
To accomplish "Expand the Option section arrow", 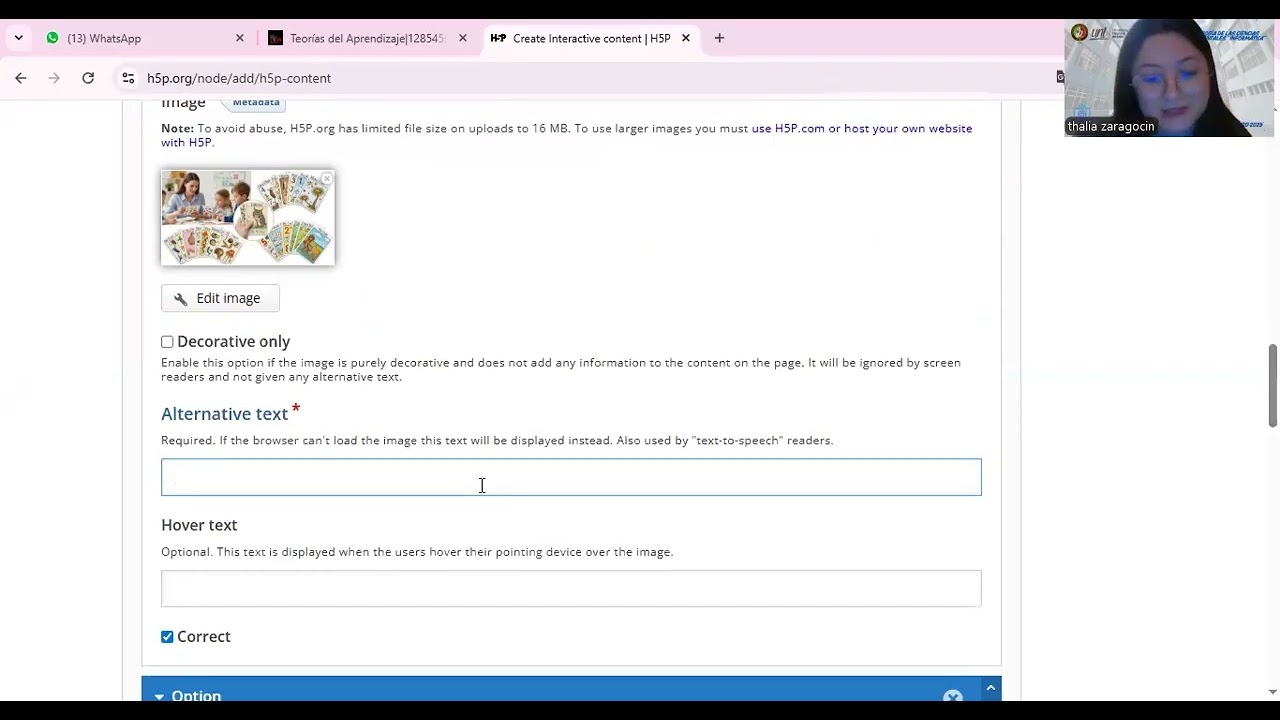I will [159, 696].
